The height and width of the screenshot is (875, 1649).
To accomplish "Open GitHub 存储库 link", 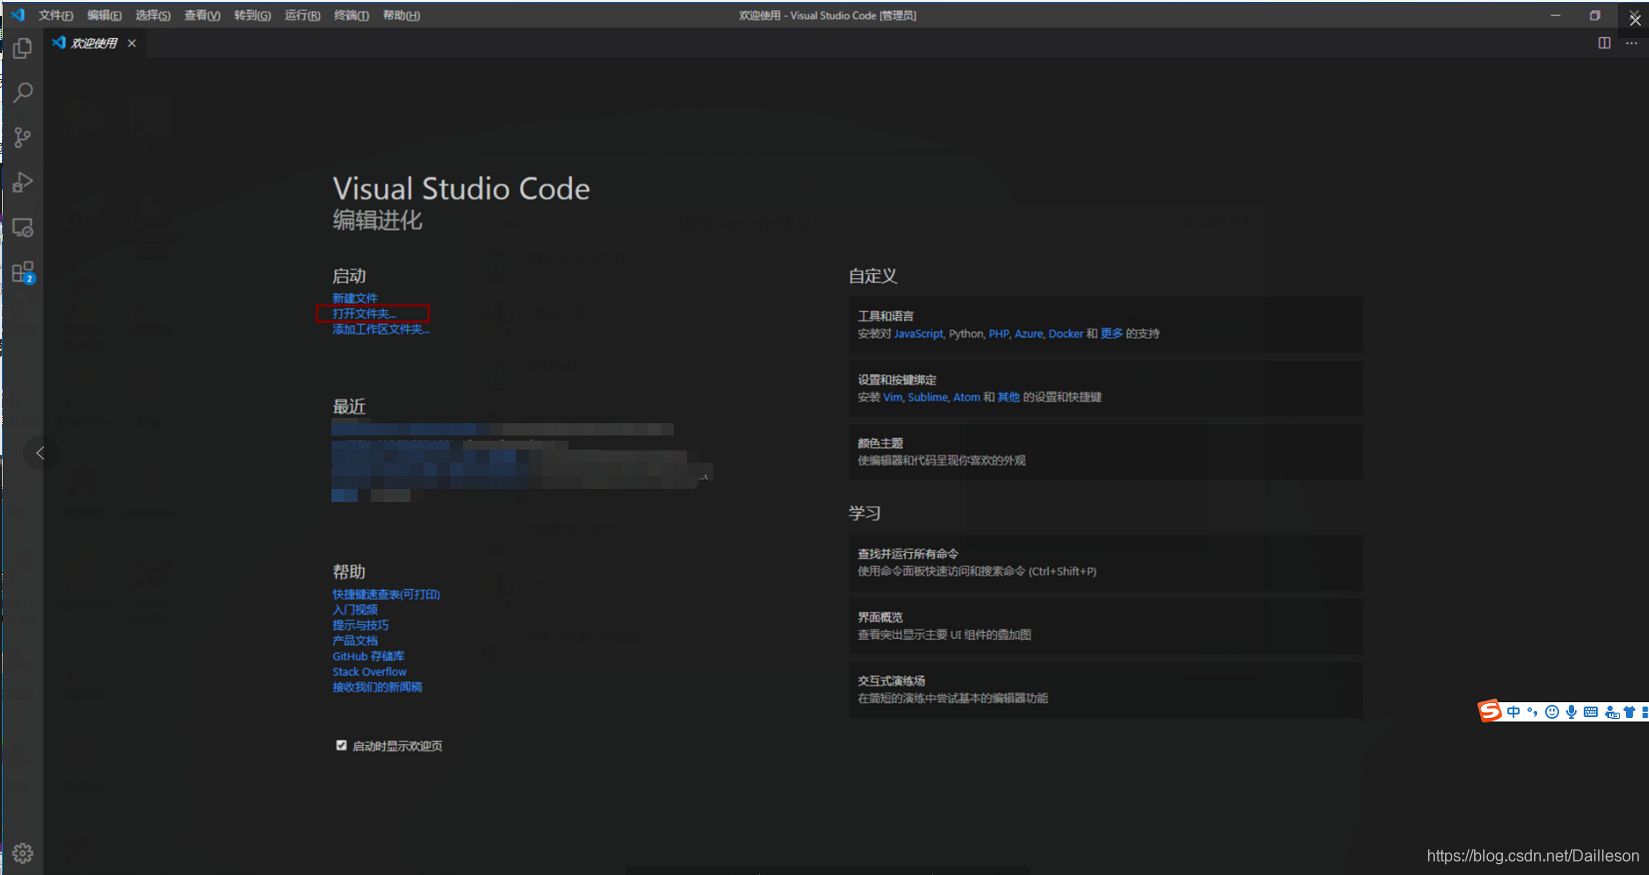I will point(369,656).
